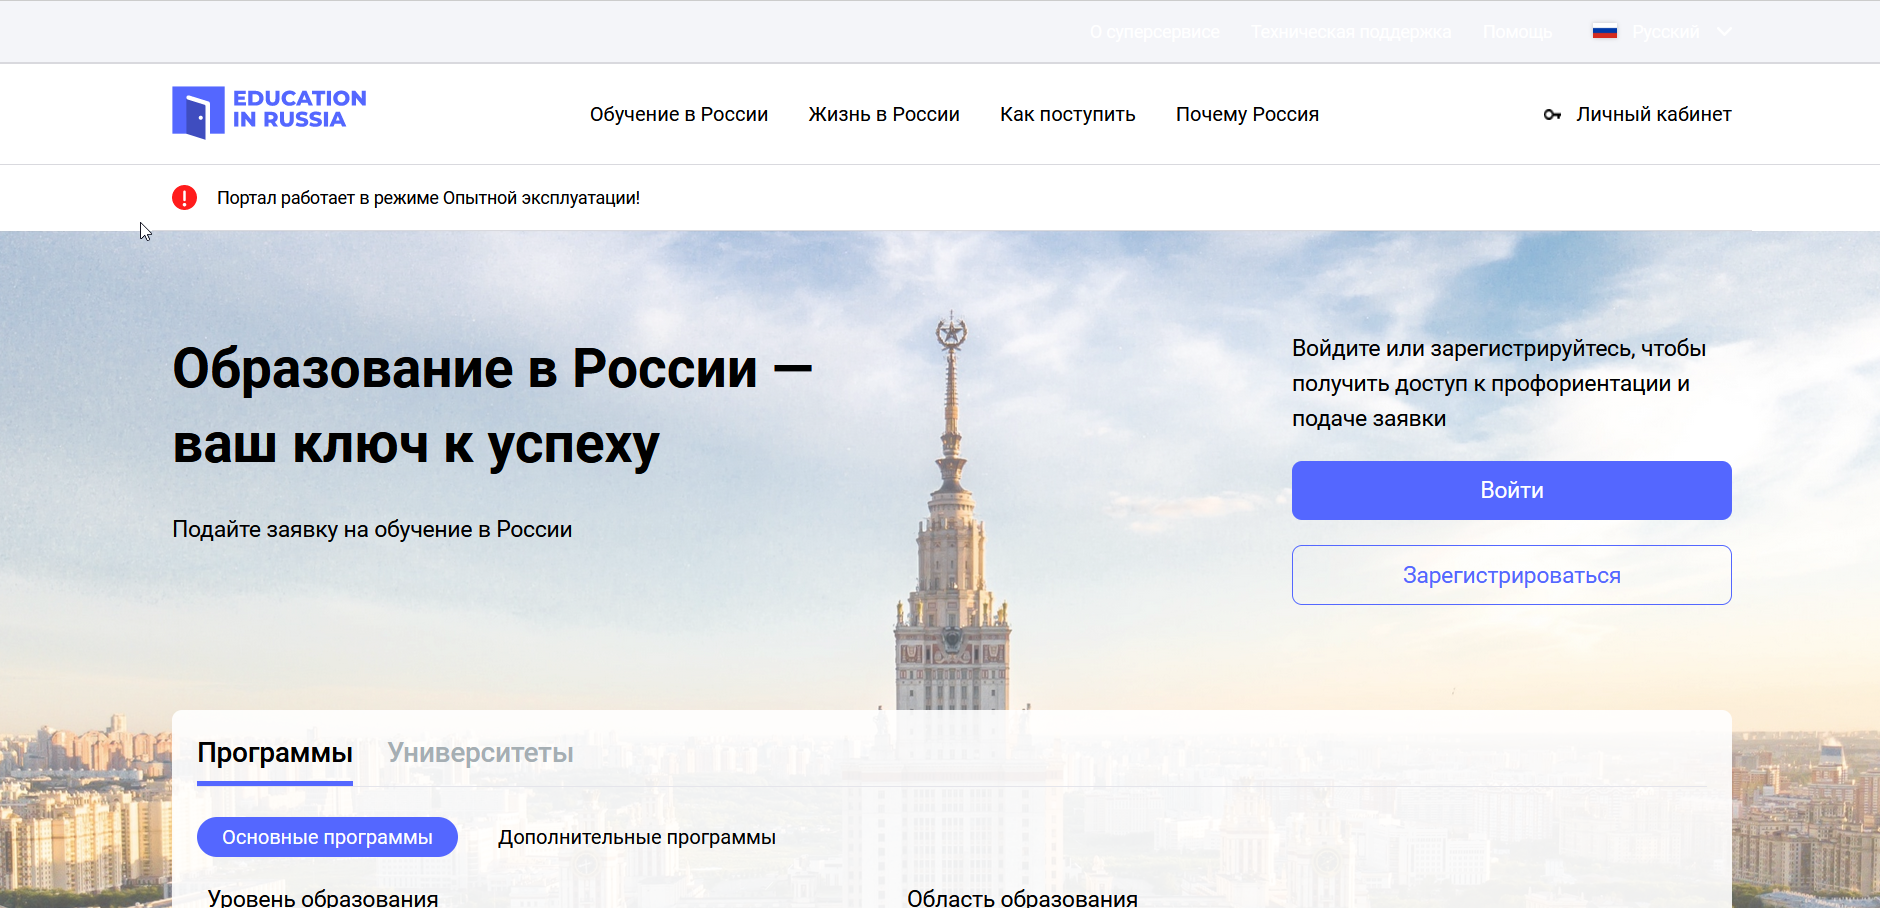Expand the language chevron next to Русский
1880x908 pixels.
tap(1724, 32)
